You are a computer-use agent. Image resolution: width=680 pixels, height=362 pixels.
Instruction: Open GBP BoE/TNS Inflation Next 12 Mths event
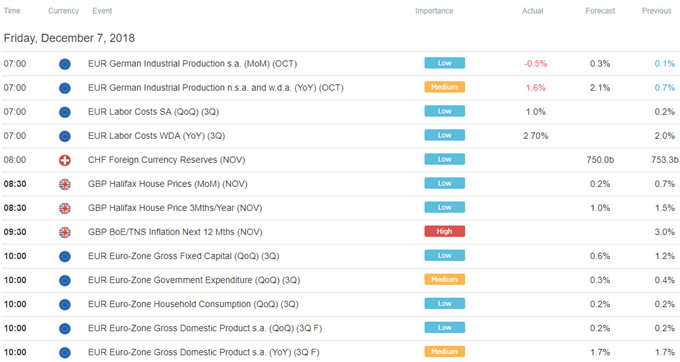(175, 232)
